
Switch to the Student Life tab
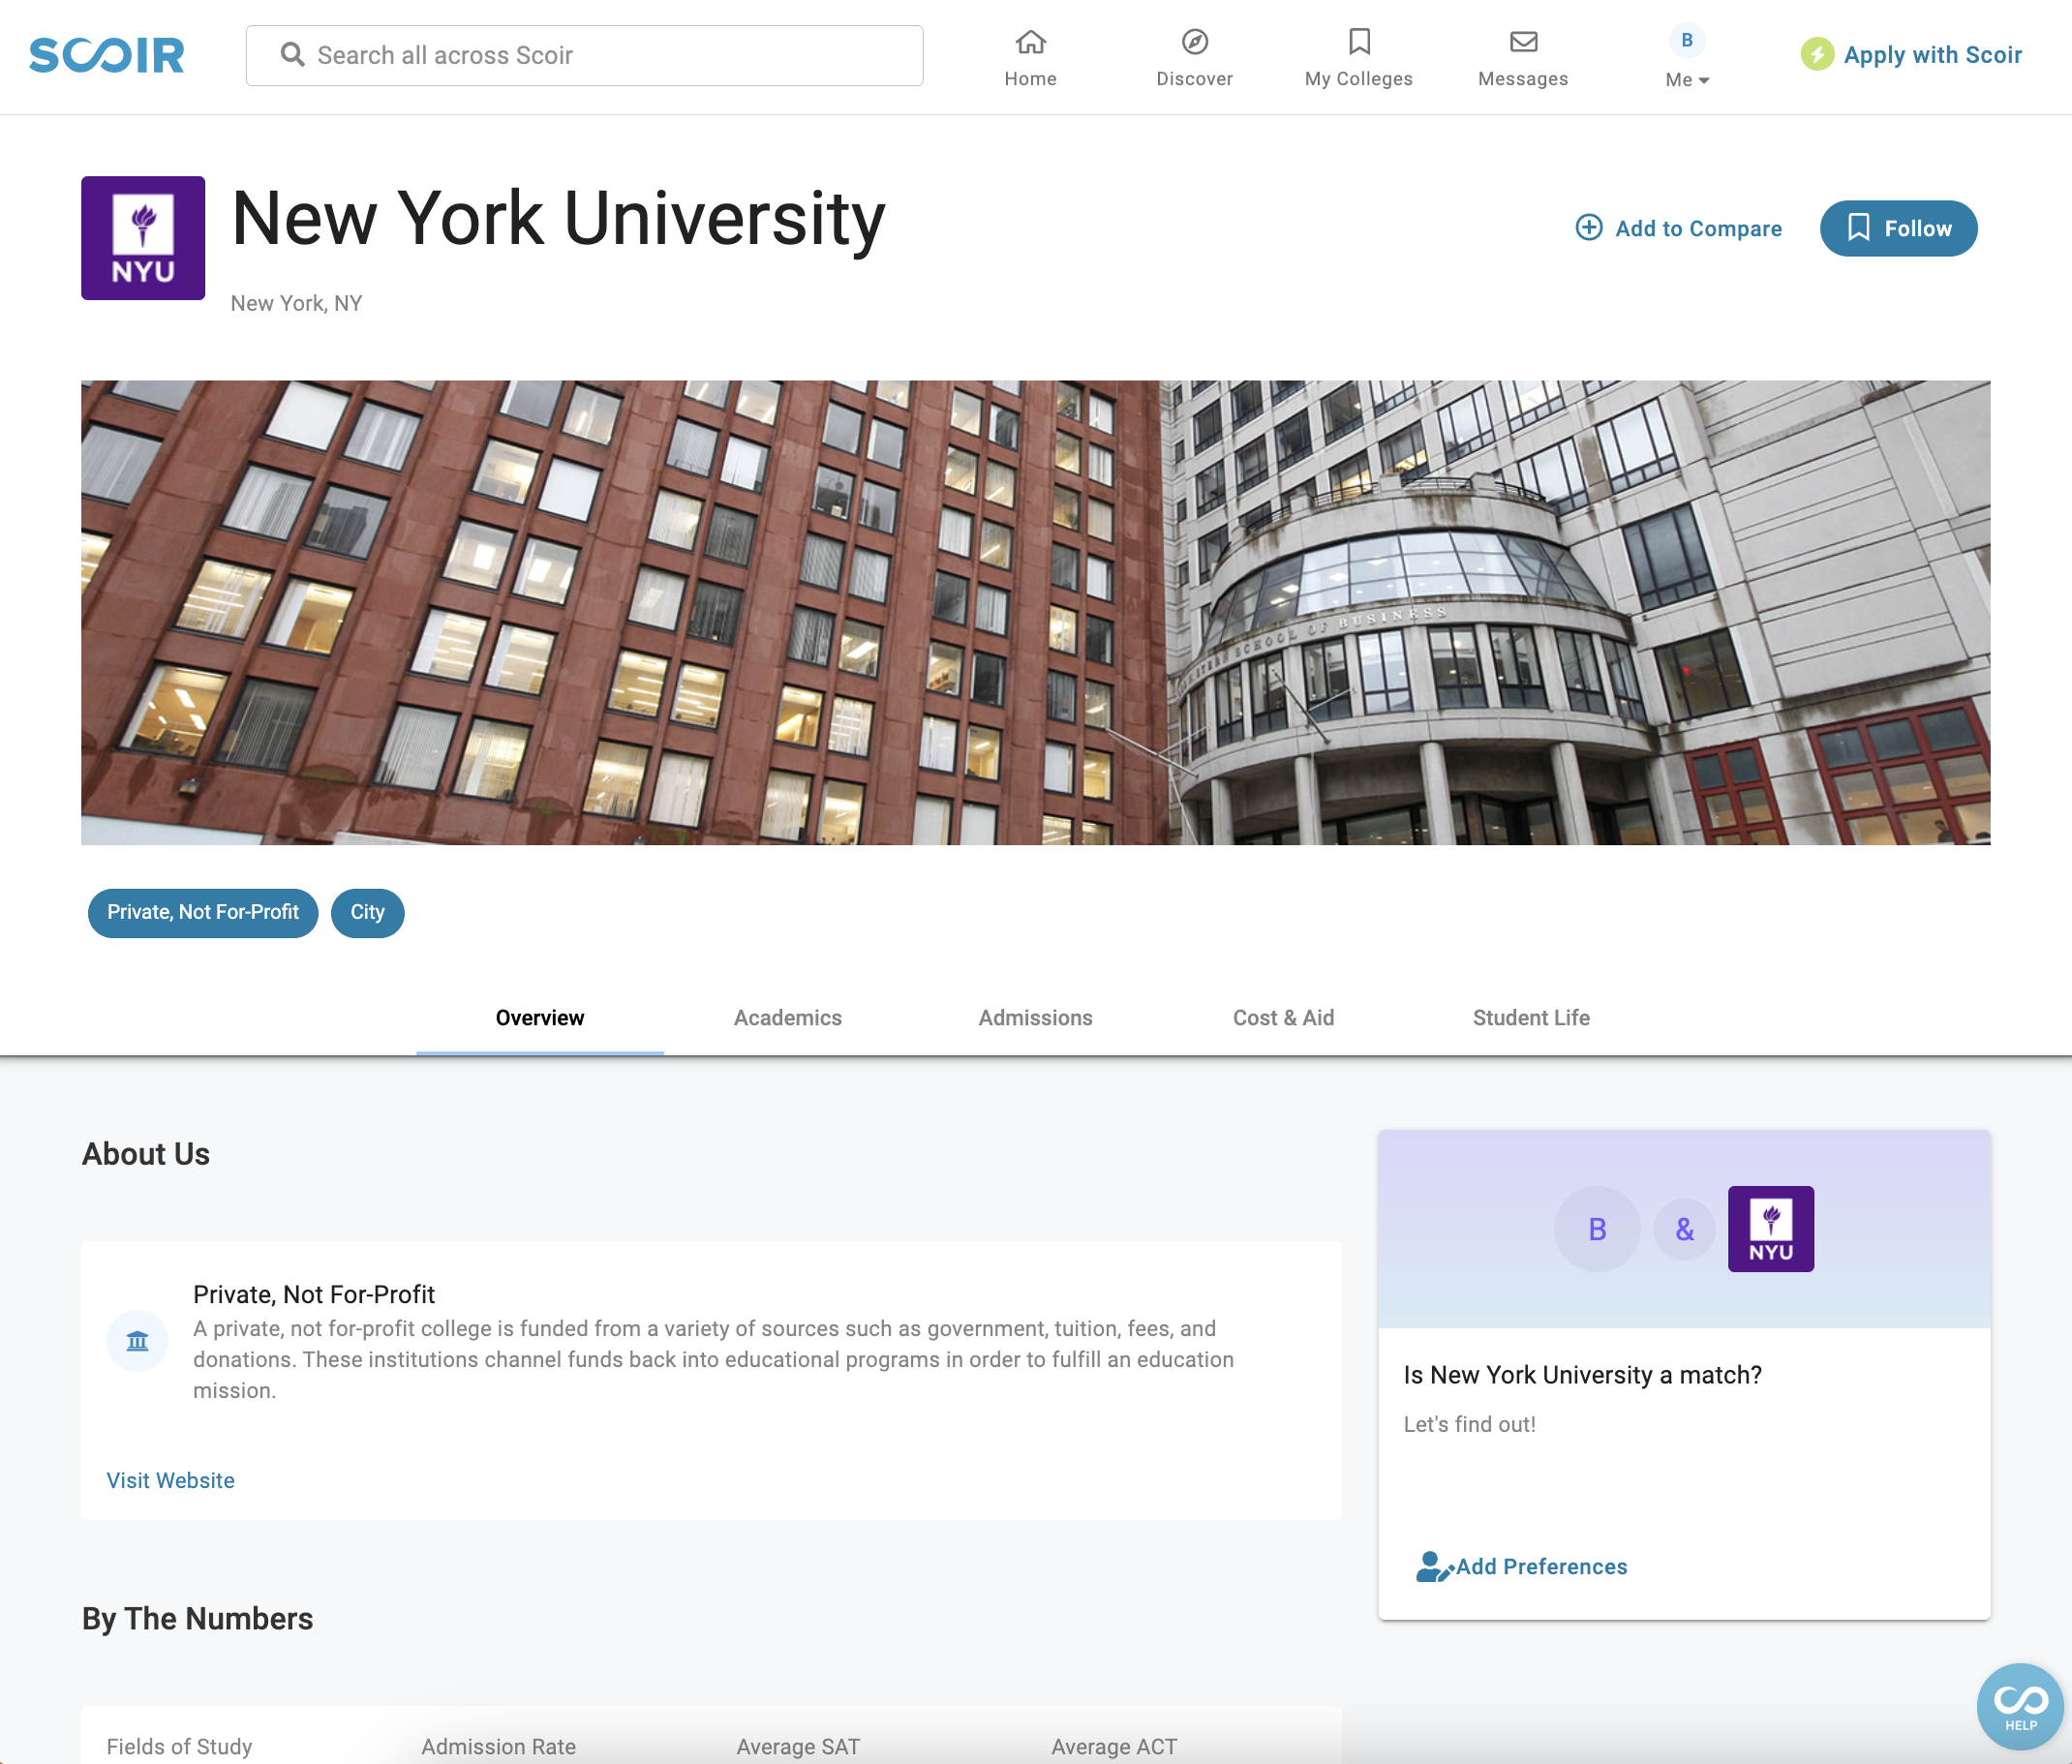coord(1531,1018)
